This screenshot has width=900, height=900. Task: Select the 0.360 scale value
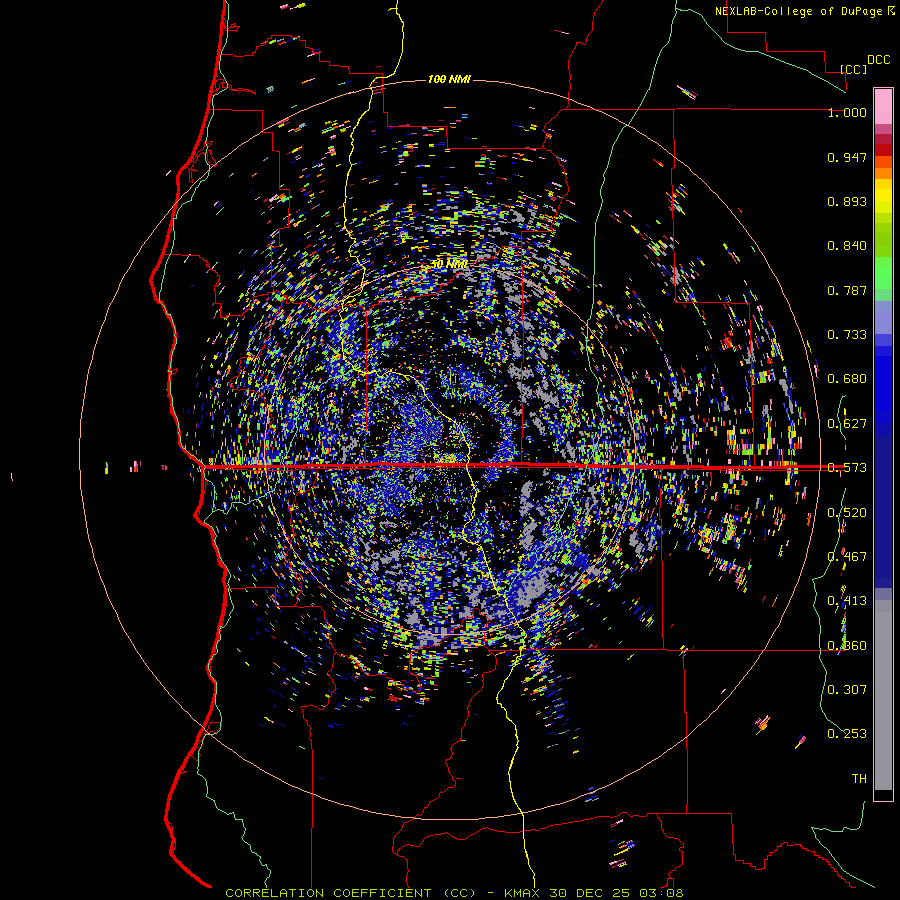(847, 646)
